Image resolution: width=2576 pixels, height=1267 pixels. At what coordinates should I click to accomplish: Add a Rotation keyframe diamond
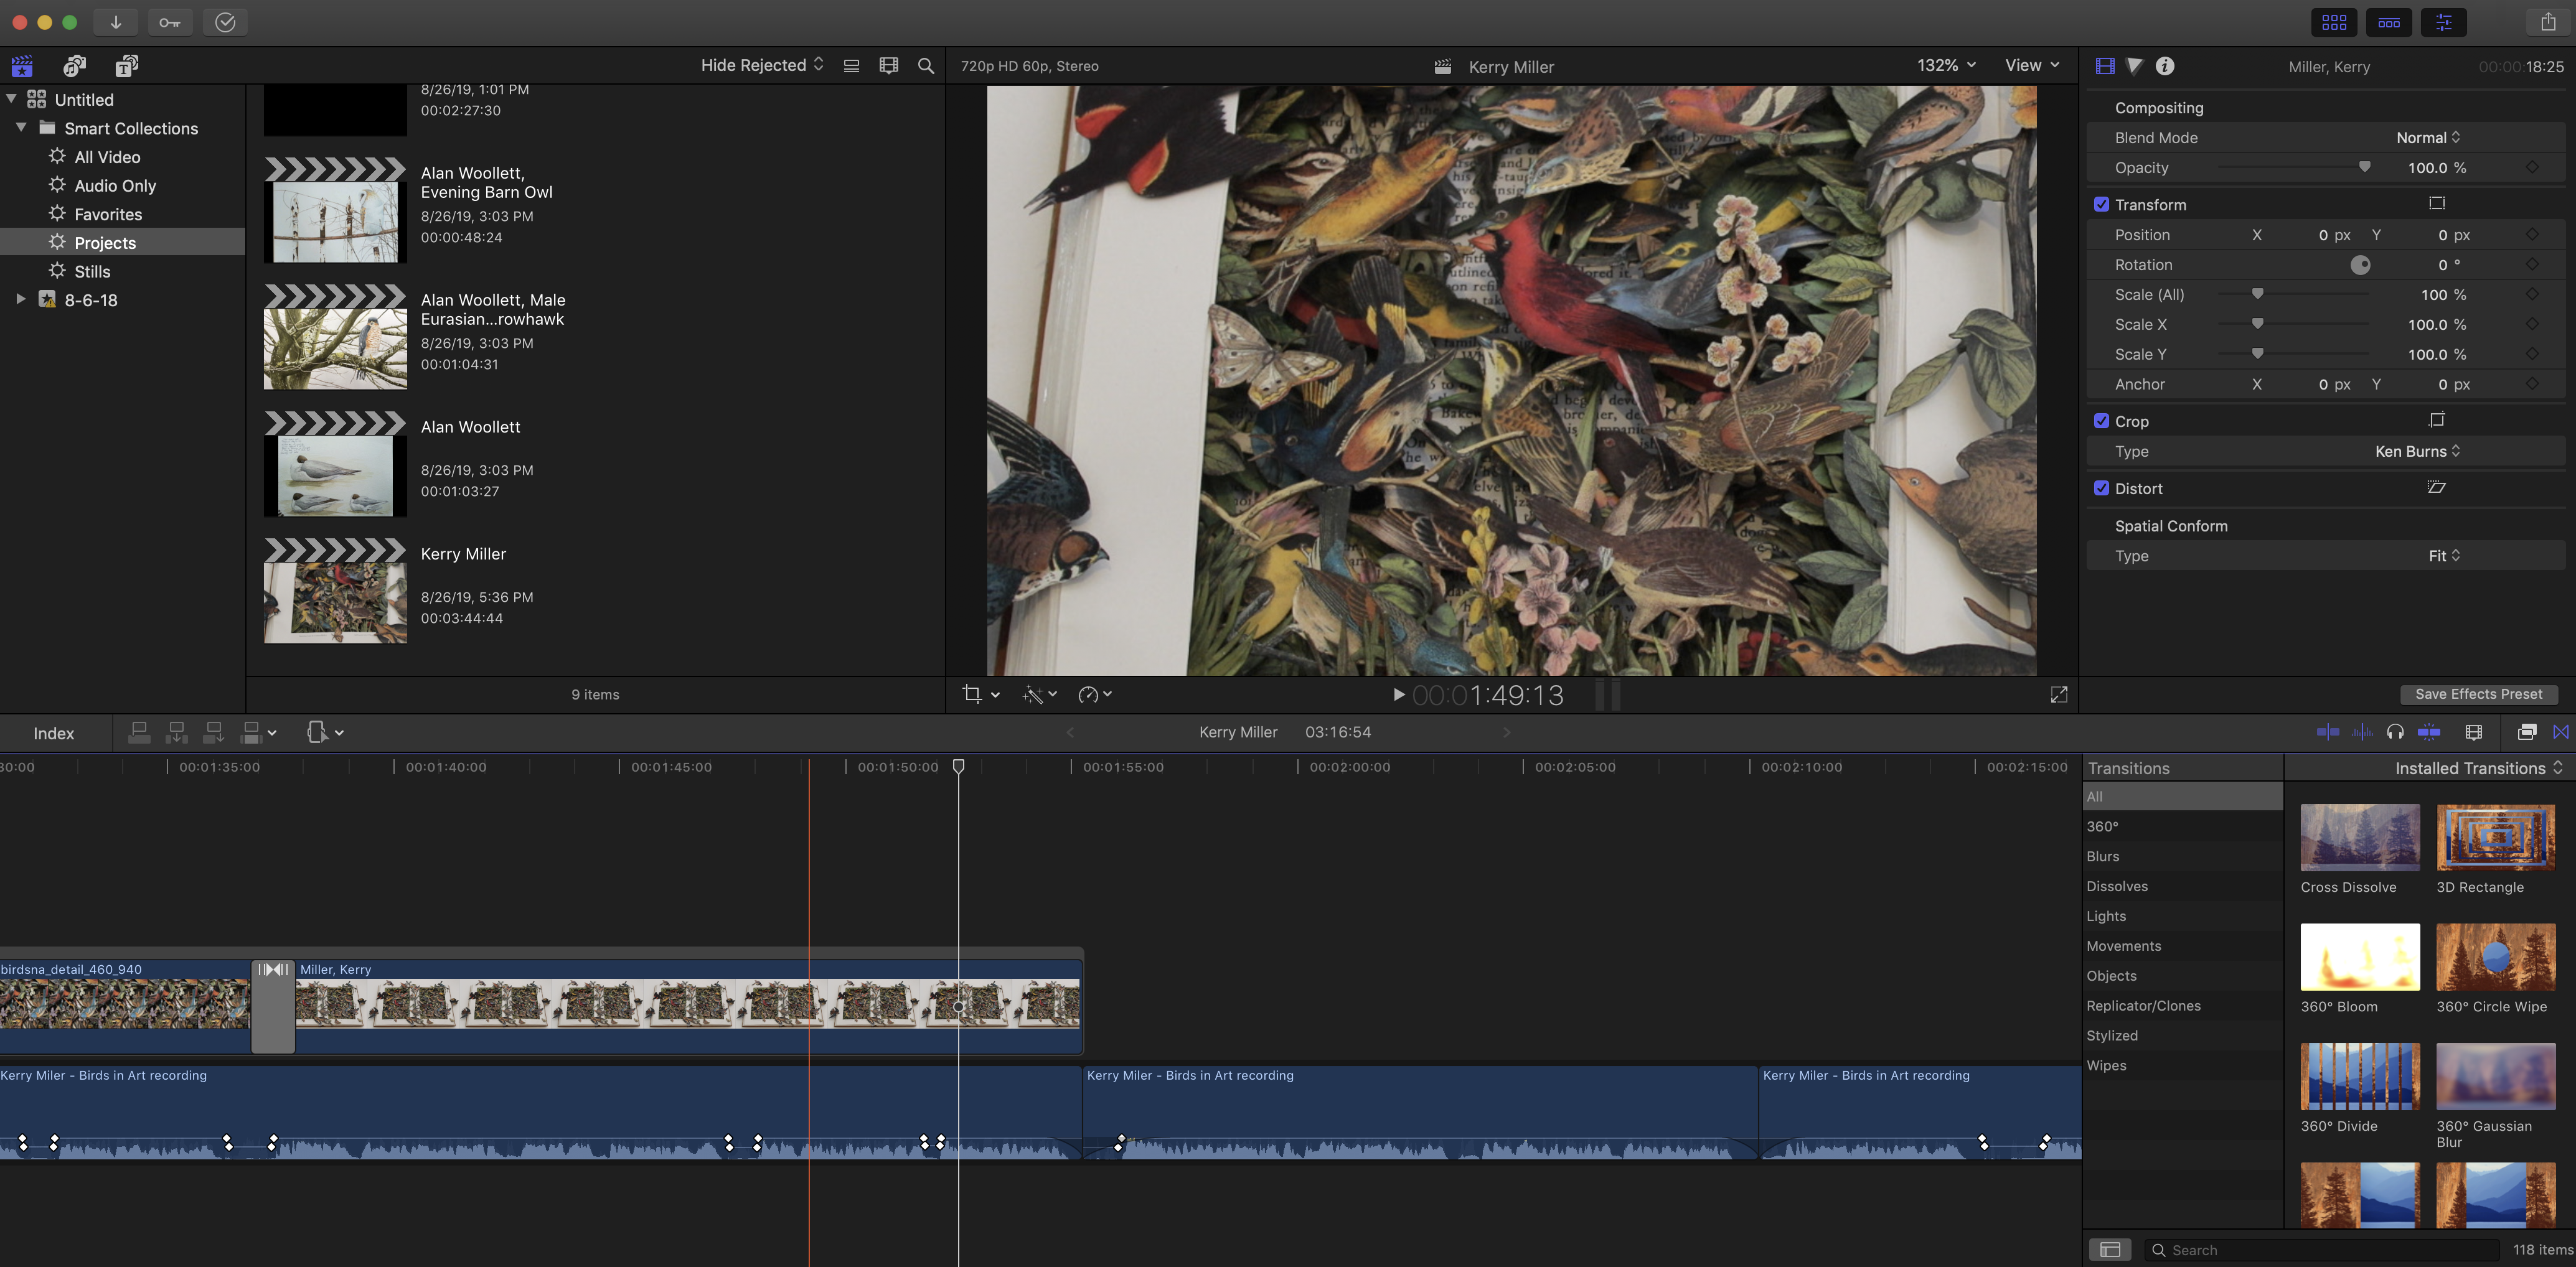coord(2532,264)
